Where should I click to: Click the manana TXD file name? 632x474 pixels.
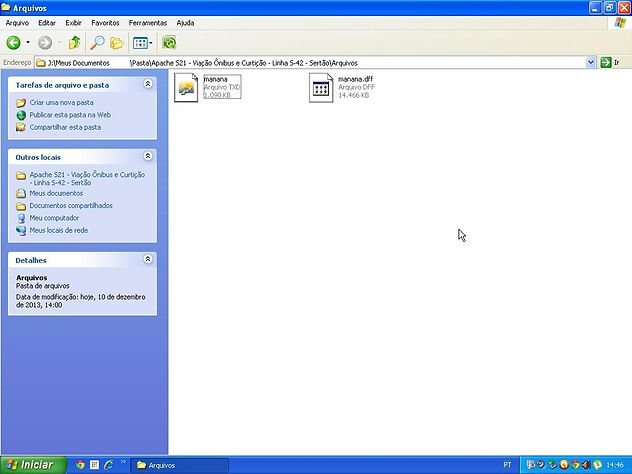(x=216, y=79)
